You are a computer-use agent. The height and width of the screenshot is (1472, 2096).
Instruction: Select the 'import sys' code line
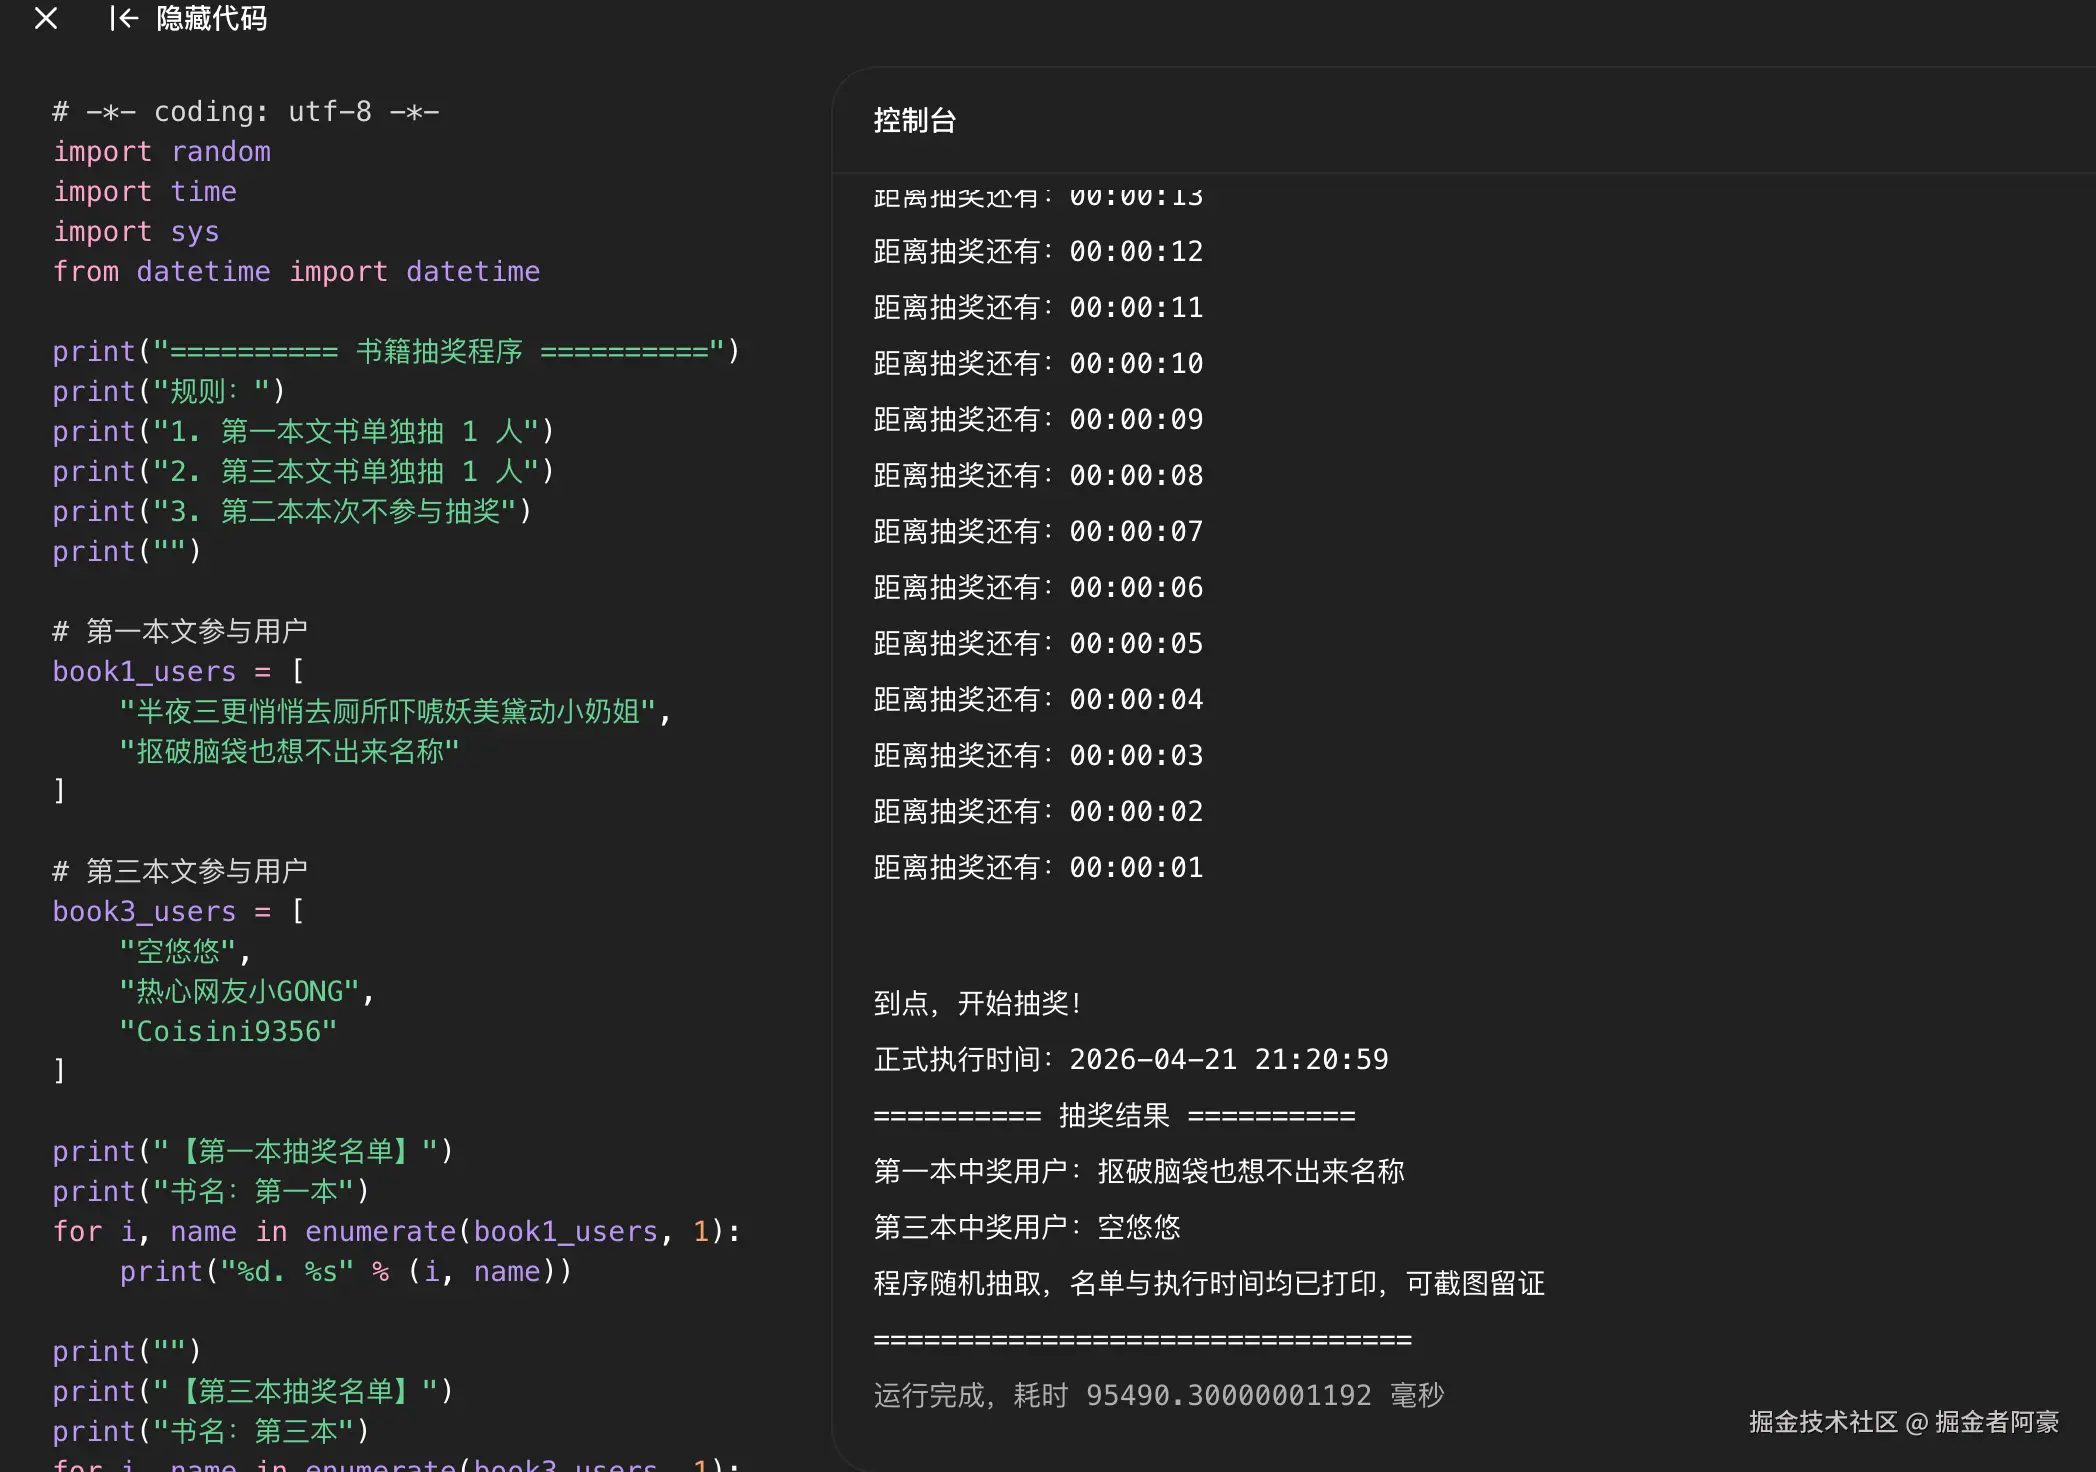coord(136,232)
